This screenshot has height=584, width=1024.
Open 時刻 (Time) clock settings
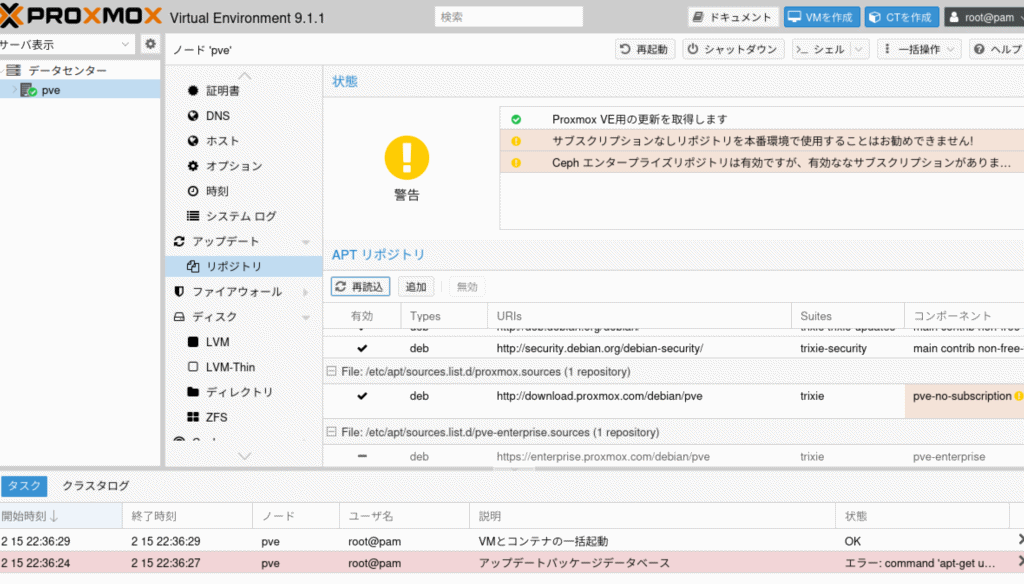(217, 191)
